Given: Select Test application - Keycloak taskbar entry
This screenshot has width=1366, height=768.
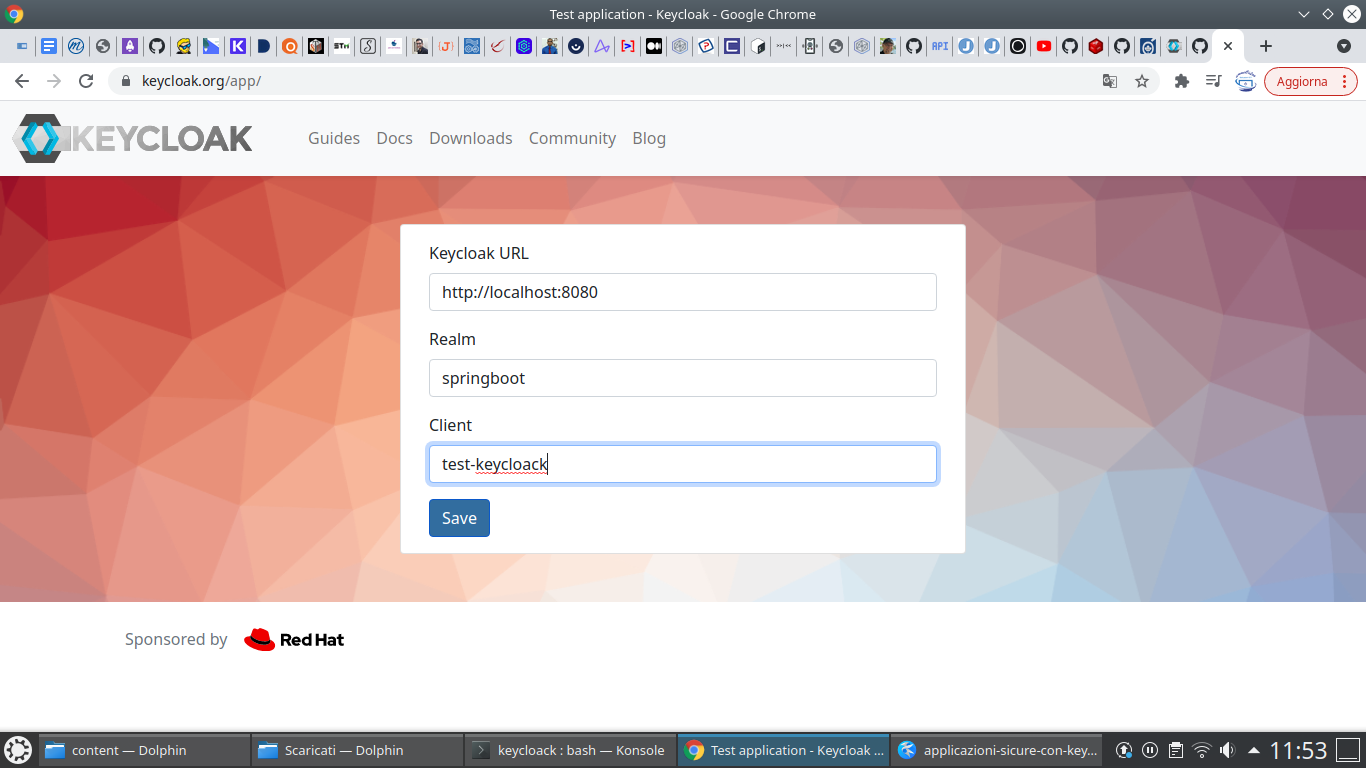Looking at the screenshot, I should (783, 750).
